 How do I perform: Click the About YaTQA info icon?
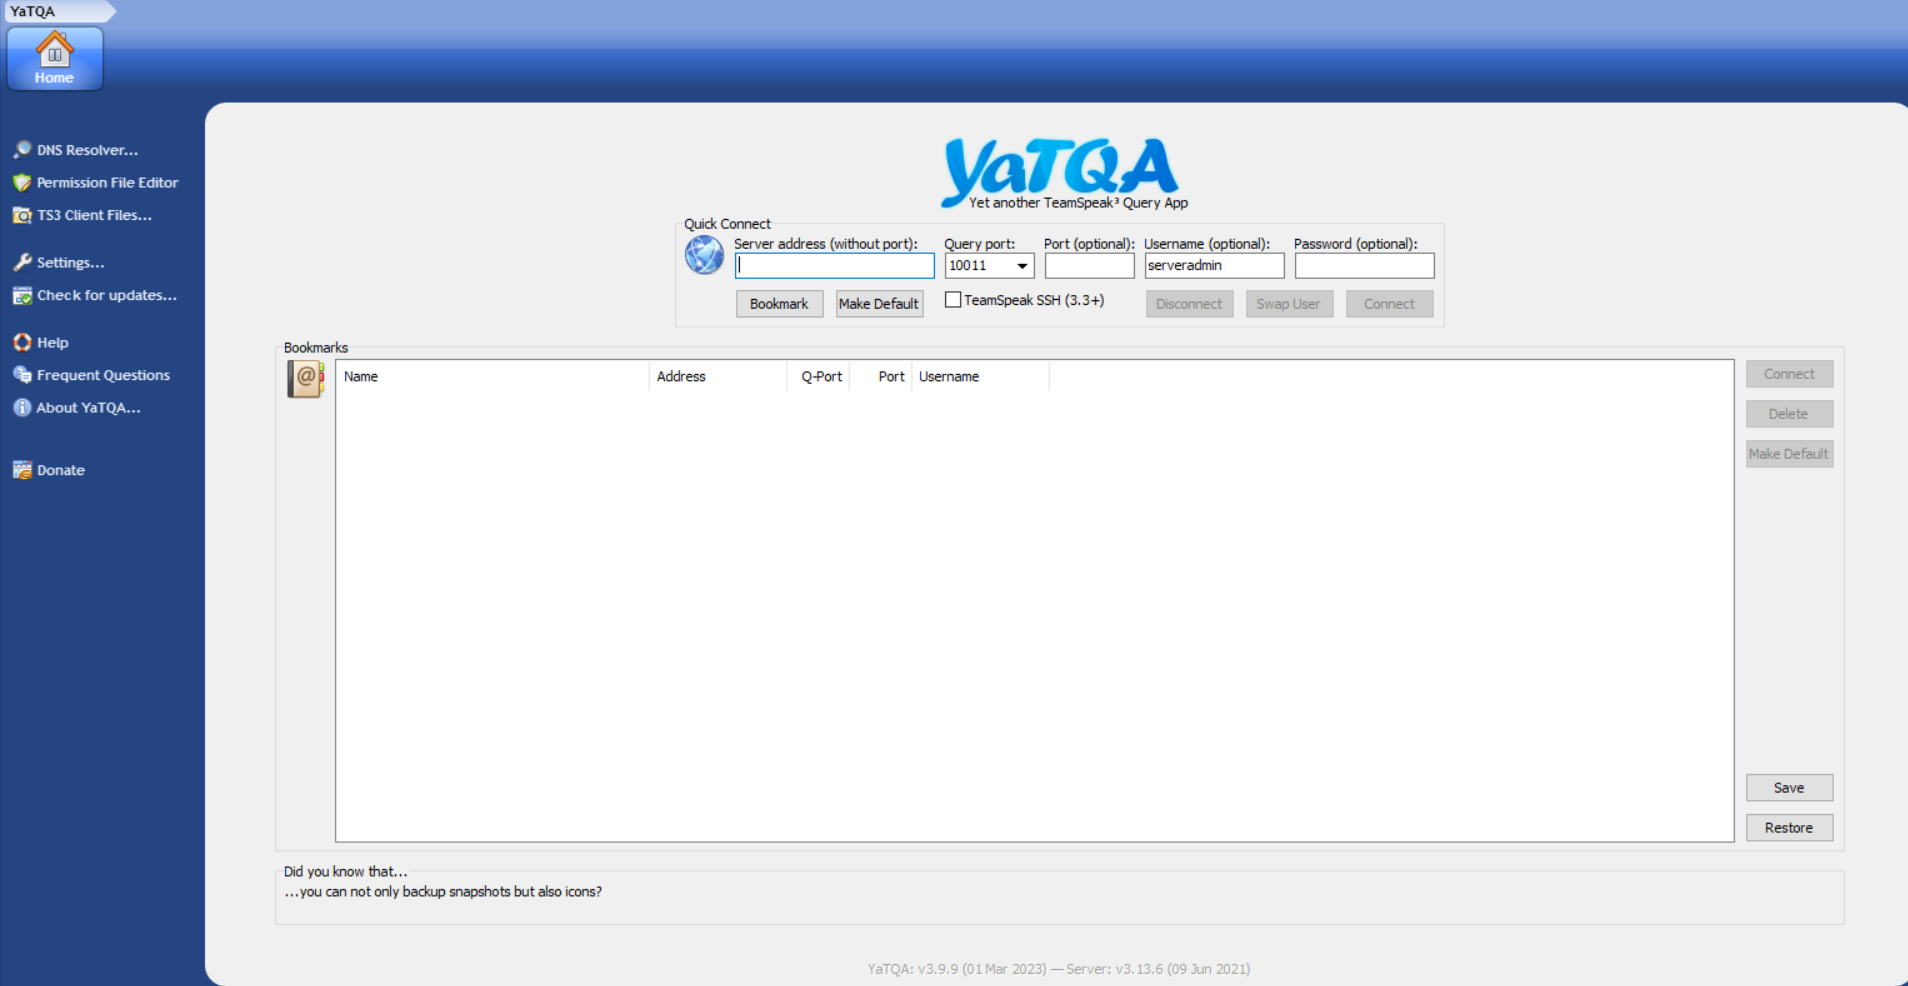pyautogui.click(x=22, y=407)
